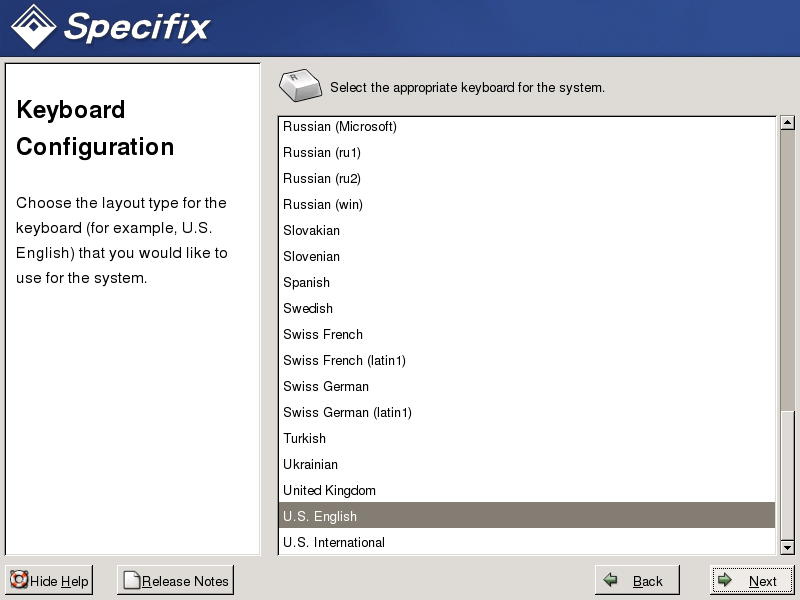Select U.S. International keyboard layout
The image size is (800, 600).
point(333,543)
